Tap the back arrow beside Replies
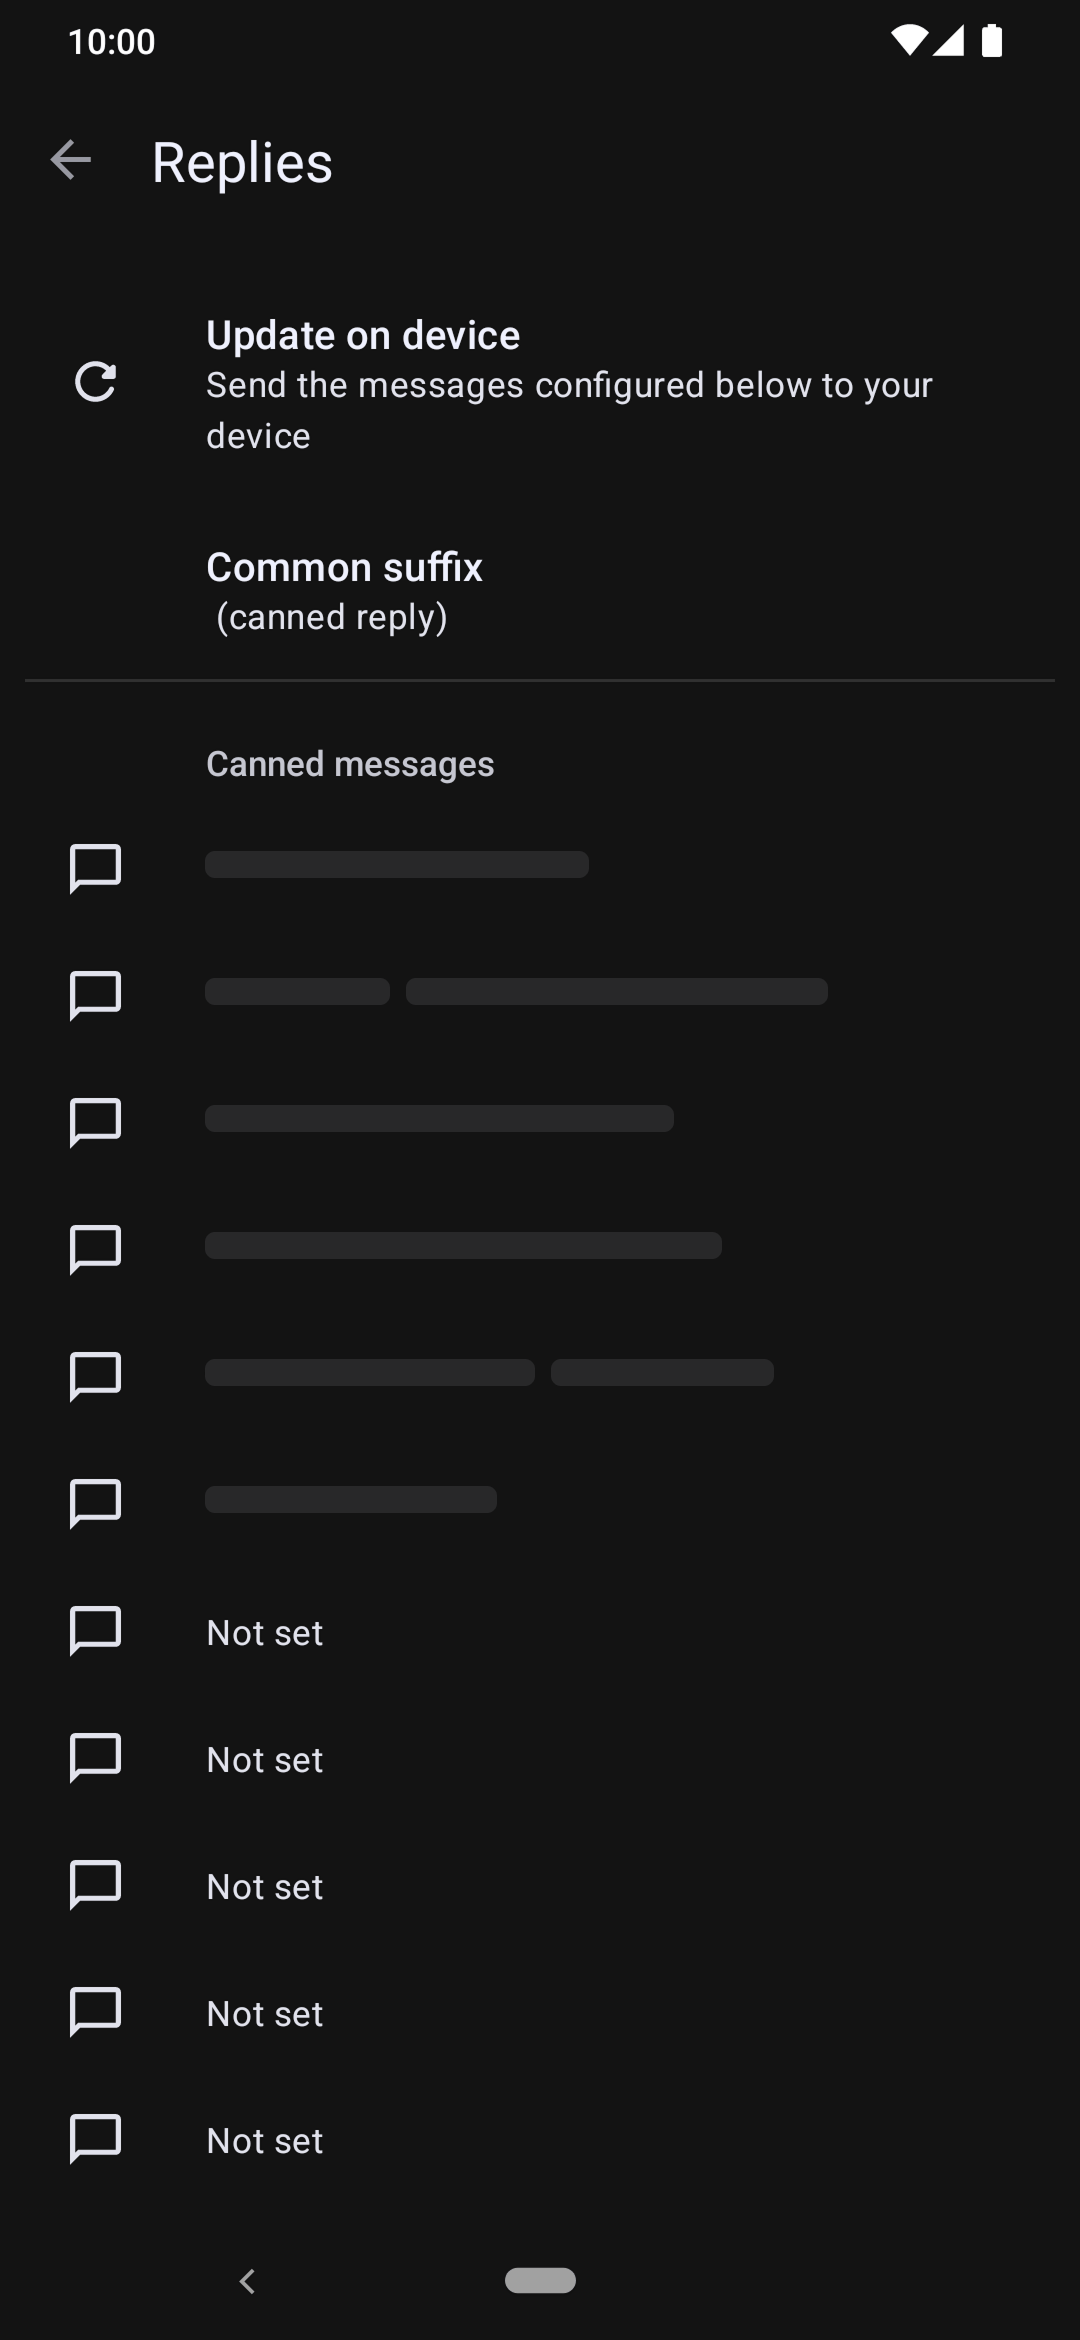 71,160
